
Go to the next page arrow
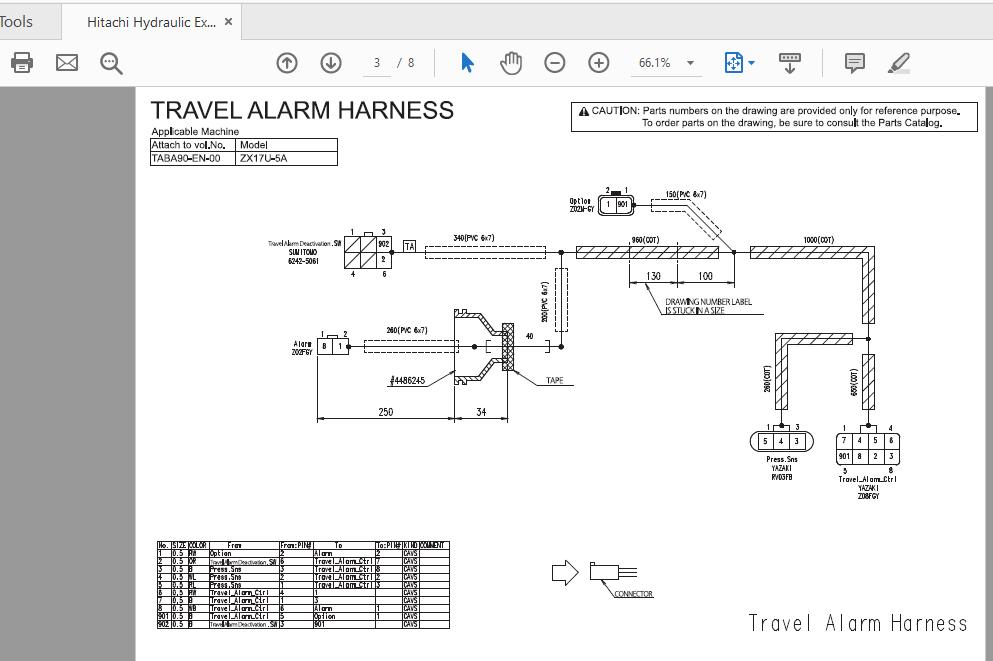tap(331, 63)
